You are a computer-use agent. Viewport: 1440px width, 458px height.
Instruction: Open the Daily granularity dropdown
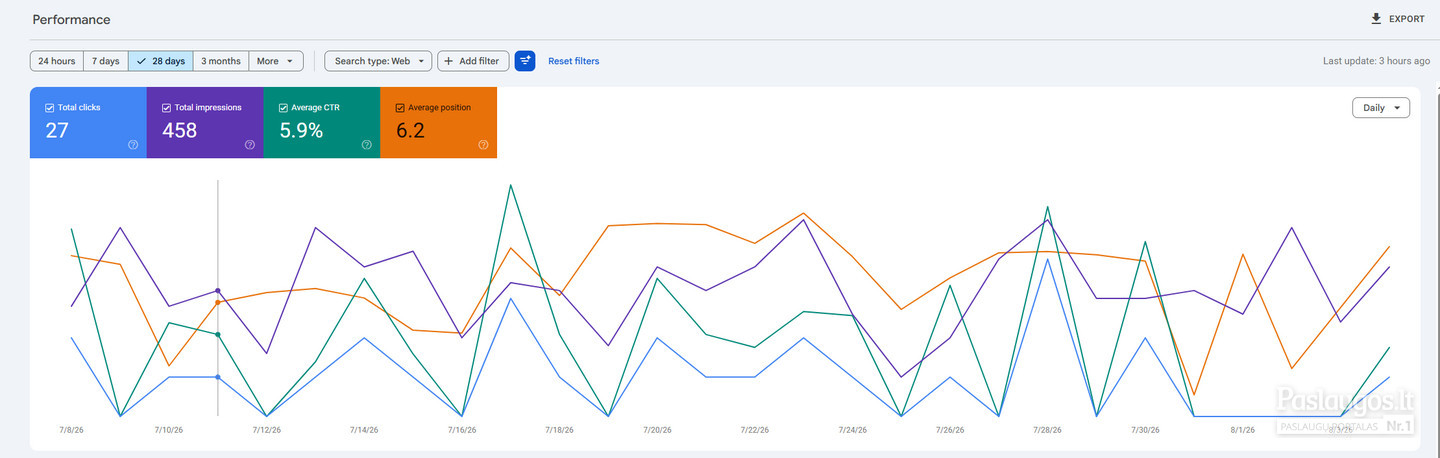point(1381,107)
